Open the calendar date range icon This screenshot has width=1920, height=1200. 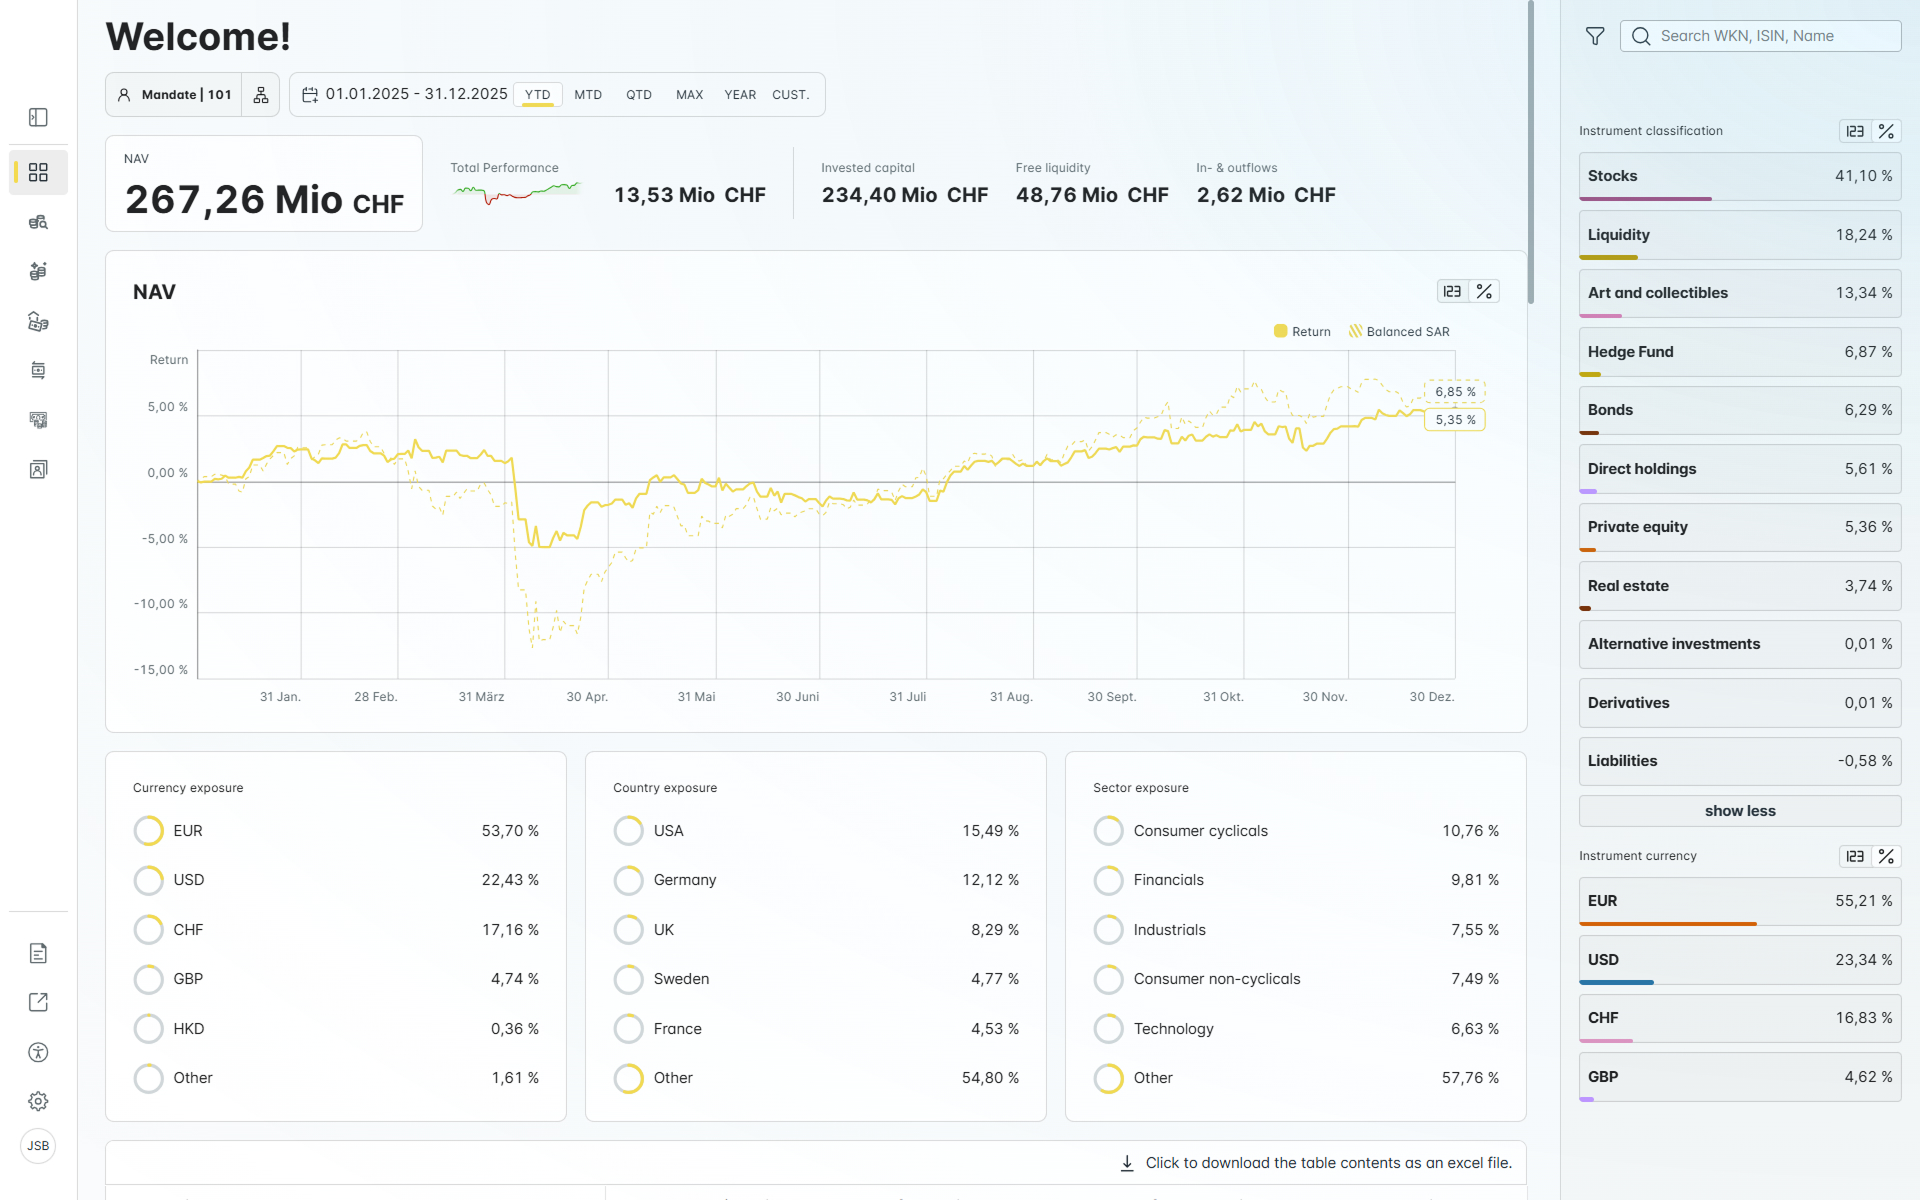click(x=310, y=95)
